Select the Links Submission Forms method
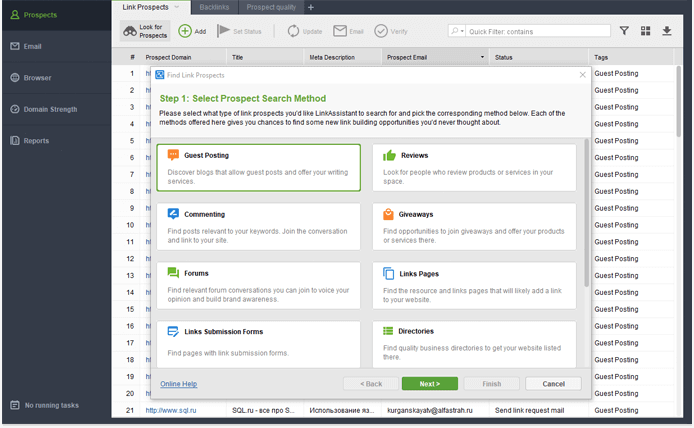 point(258,344)
